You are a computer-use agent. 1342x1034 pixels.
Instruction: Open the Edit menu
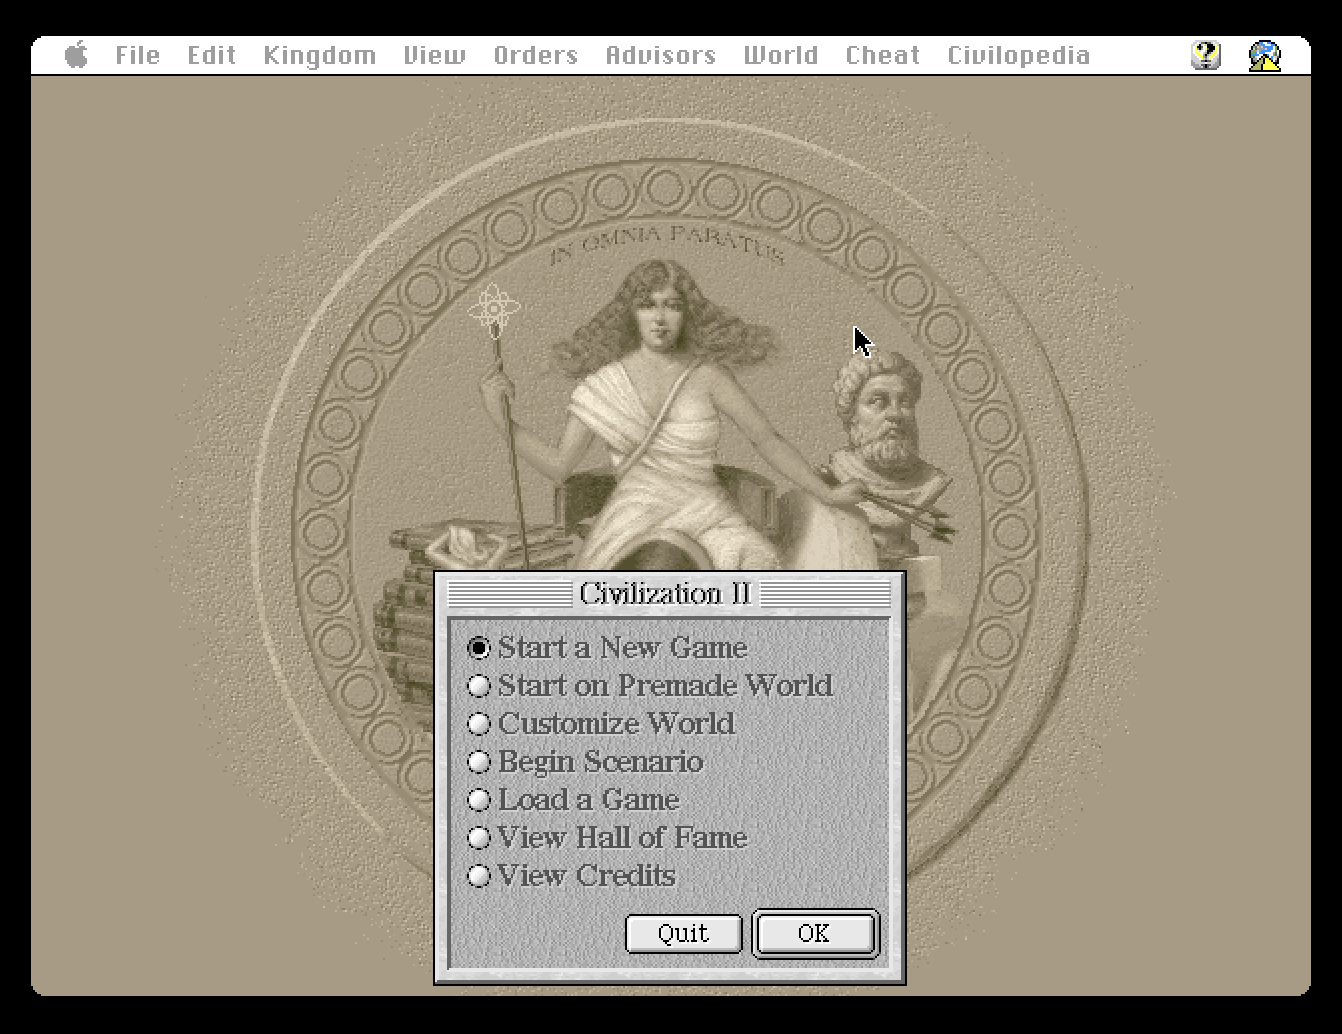(x=212, y=55)
